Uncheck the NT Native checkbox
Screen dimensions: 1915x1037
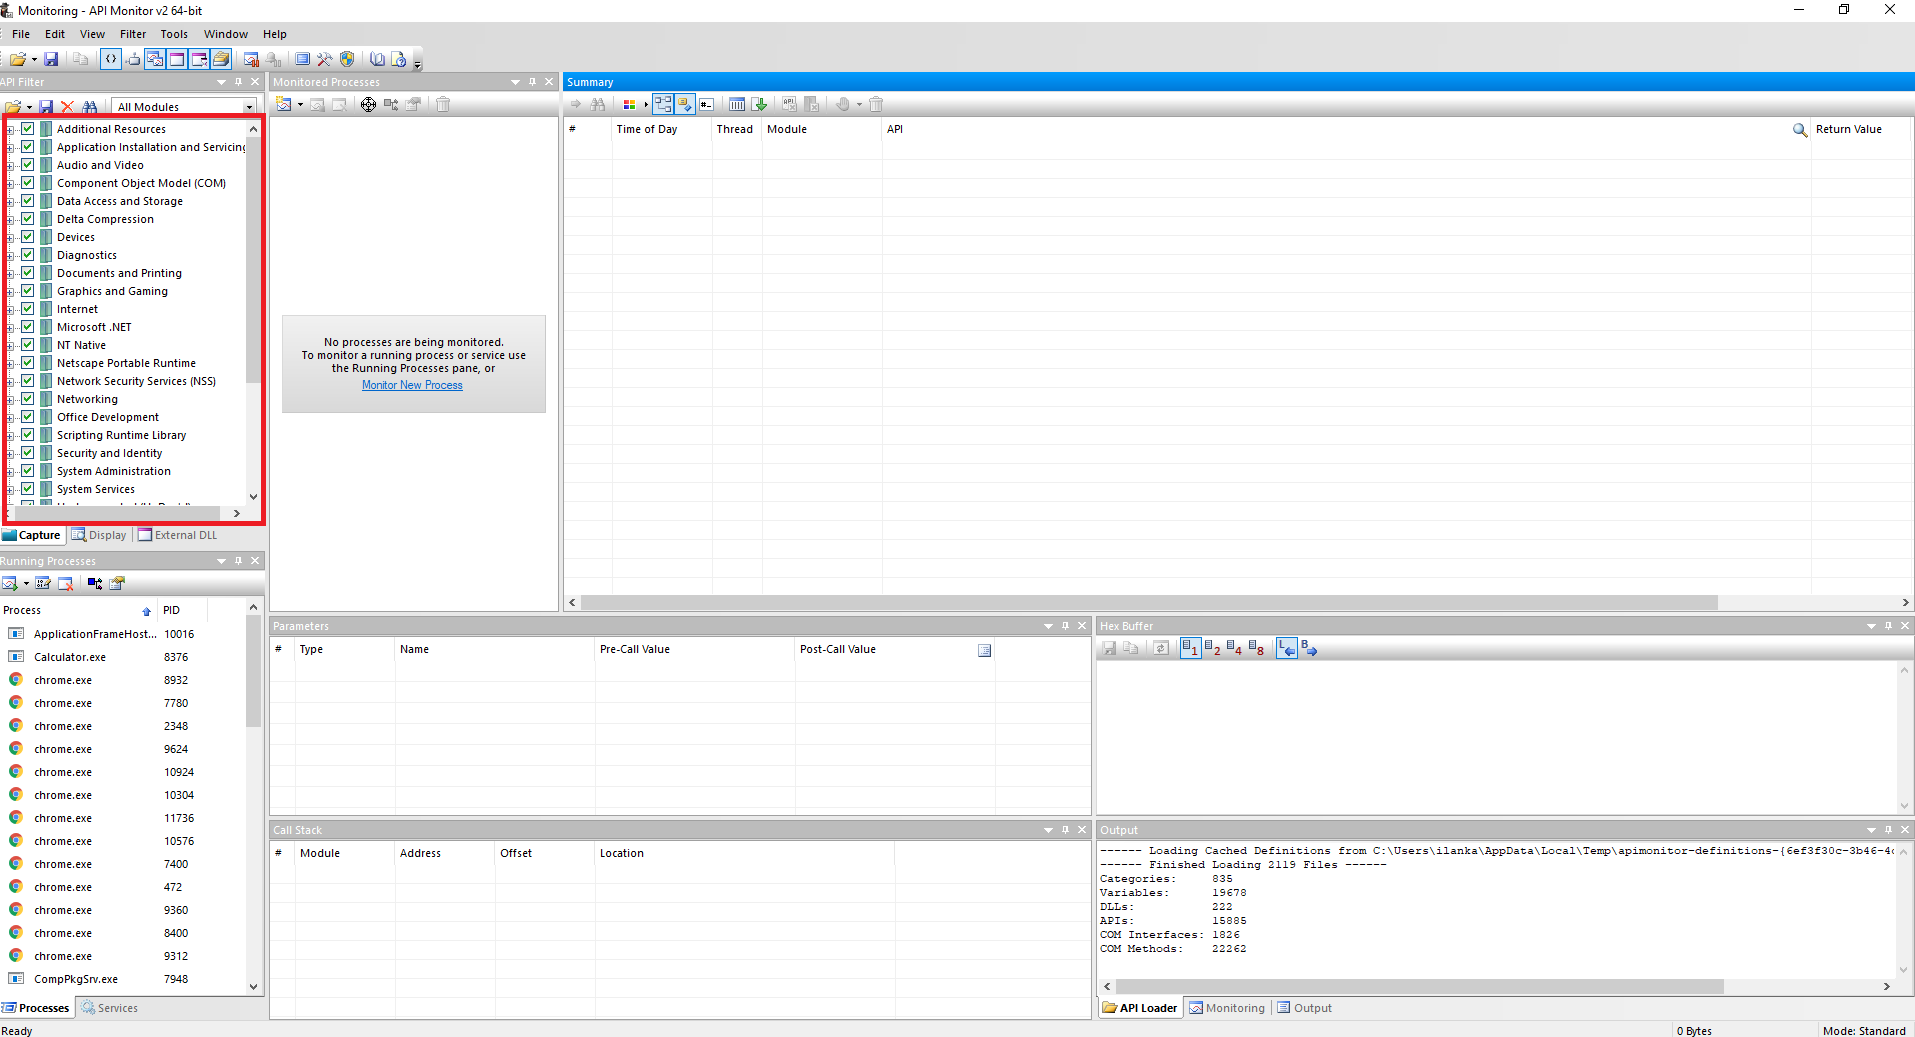28,345
